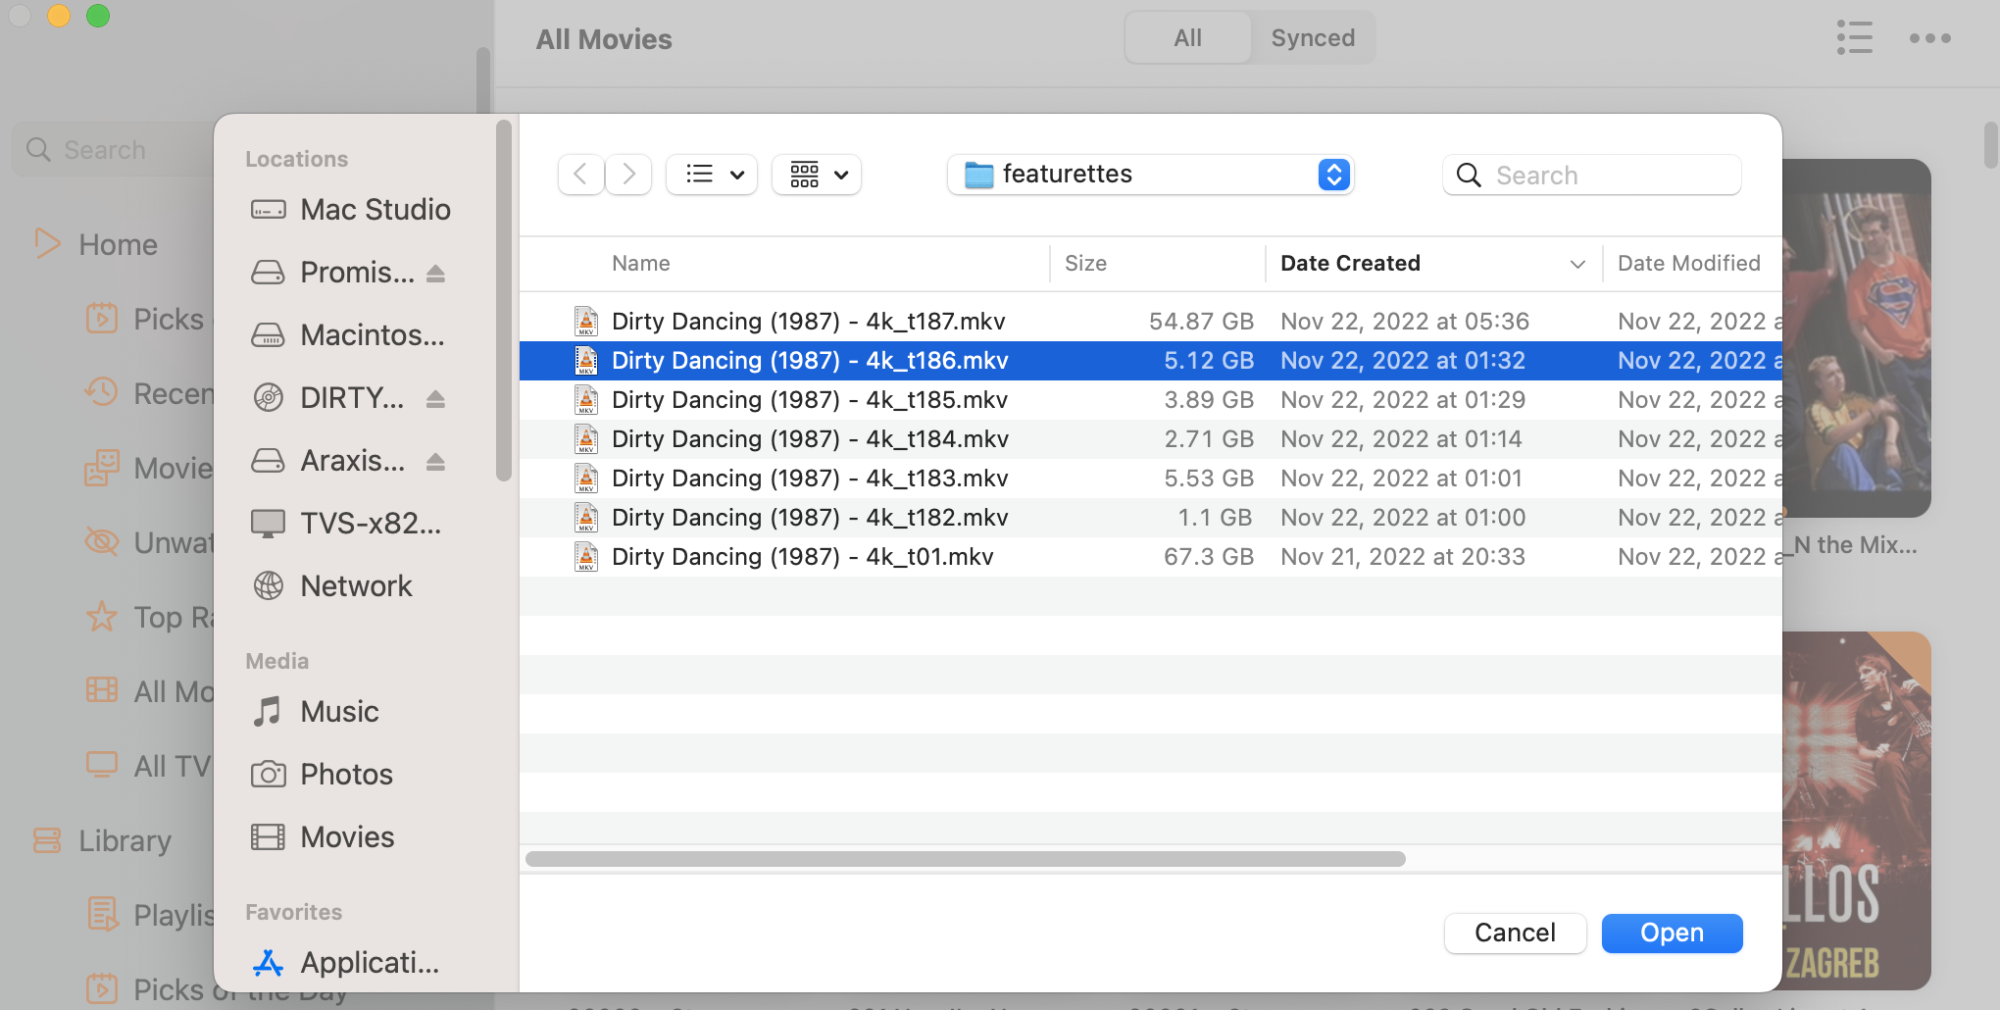
Task: Open list view options in main window
Action: click(1855, 38)
